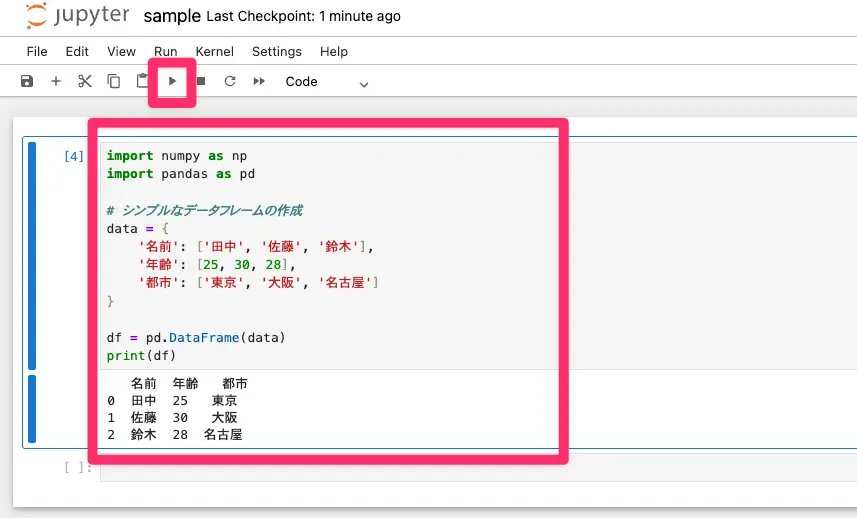Open the Run menu
Viewport: 857px width, 518px height.
[x=166, y=51]
